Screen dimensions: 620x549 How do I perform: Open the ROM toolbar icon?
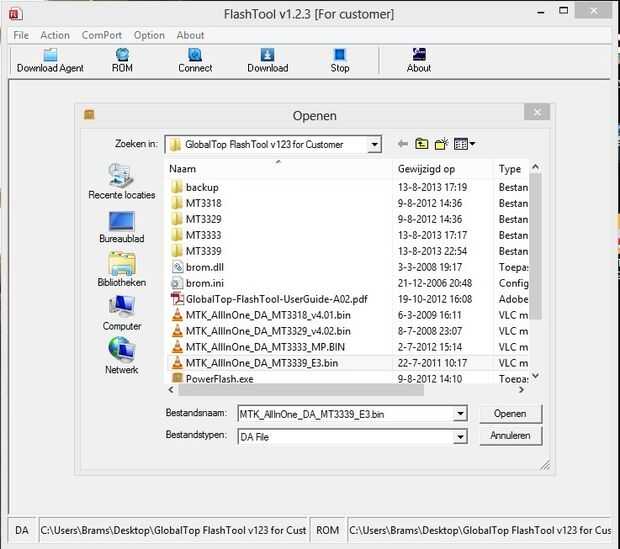pyautogui.click(x=122, y=55)
